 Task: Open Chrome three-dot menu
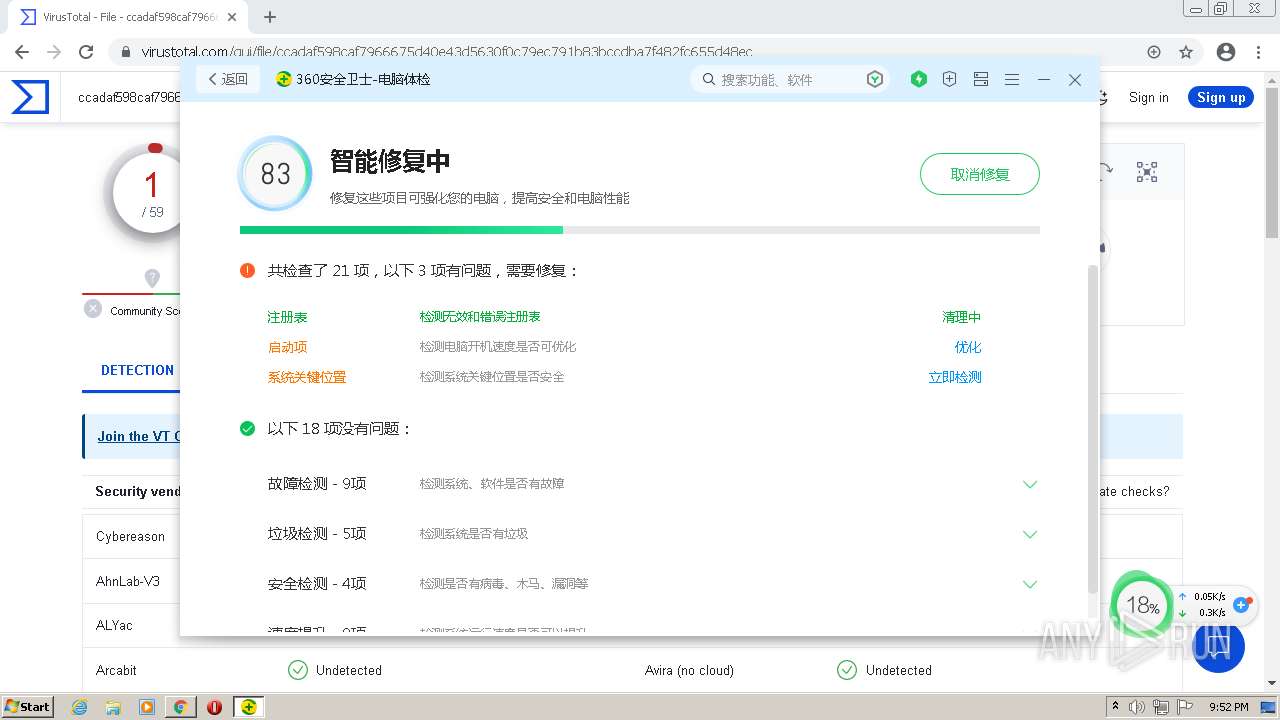tap(1258, 52)
